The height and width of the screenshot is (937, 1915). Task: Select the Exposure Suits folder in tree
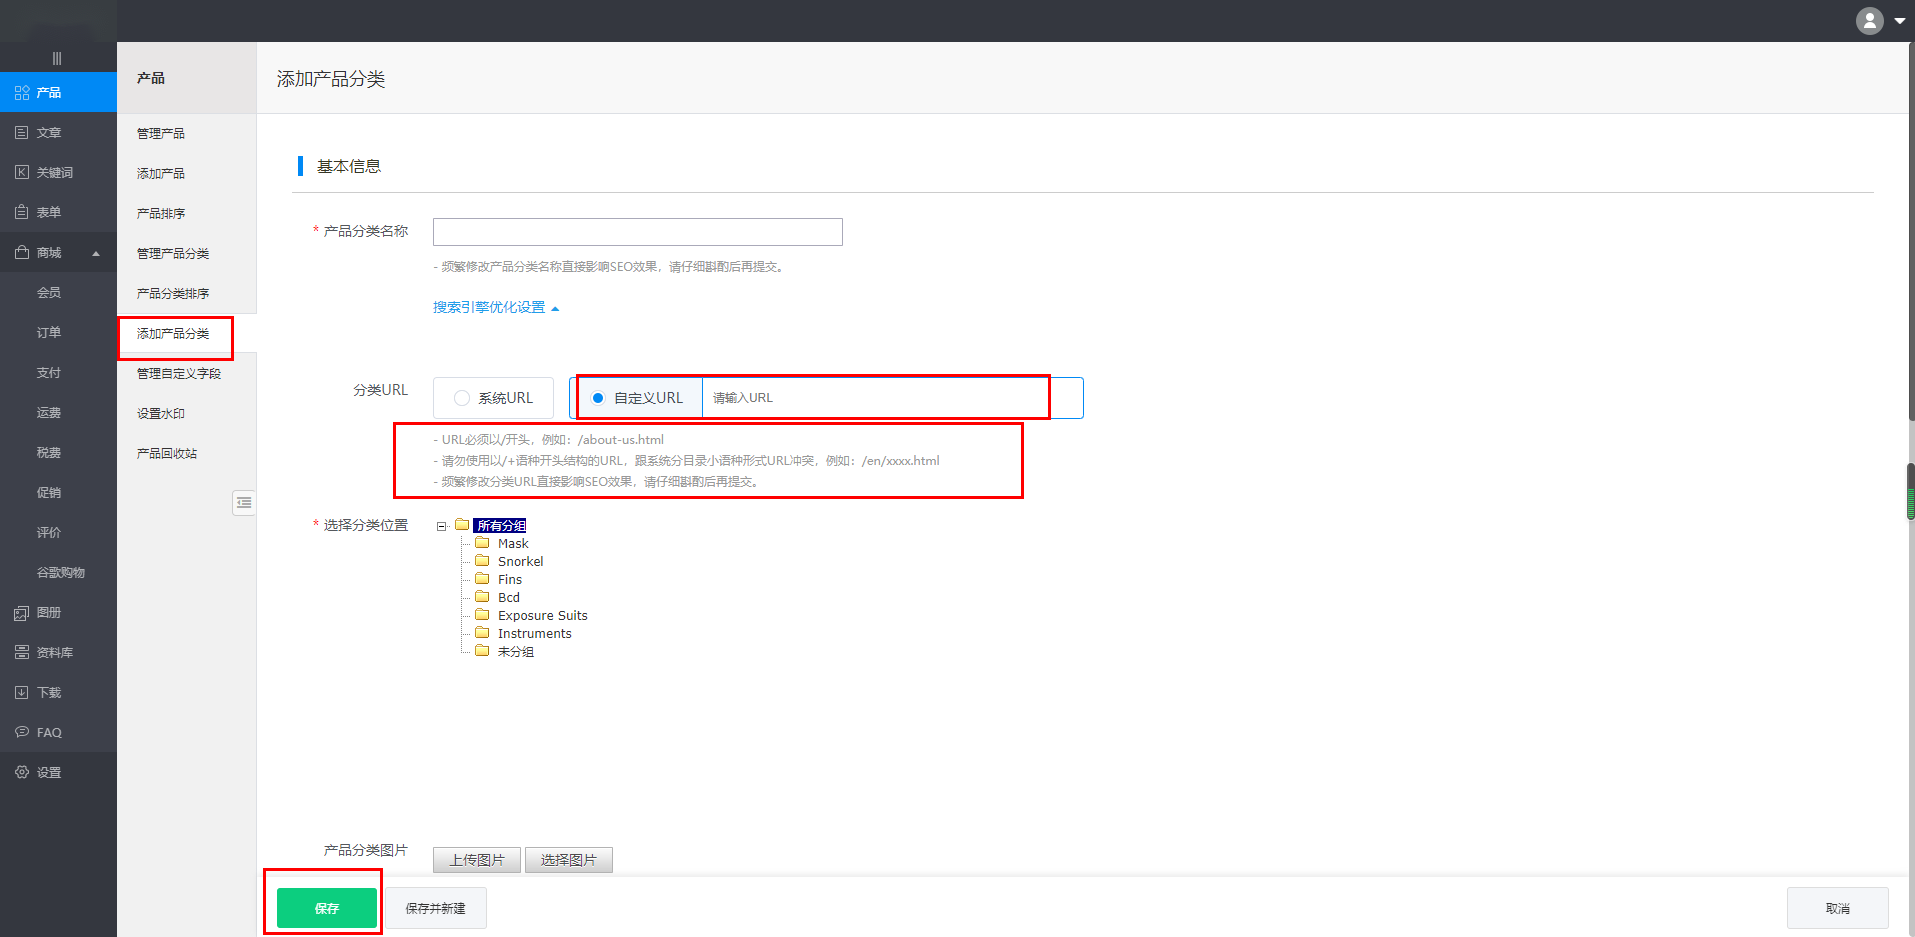pos(542,616)
